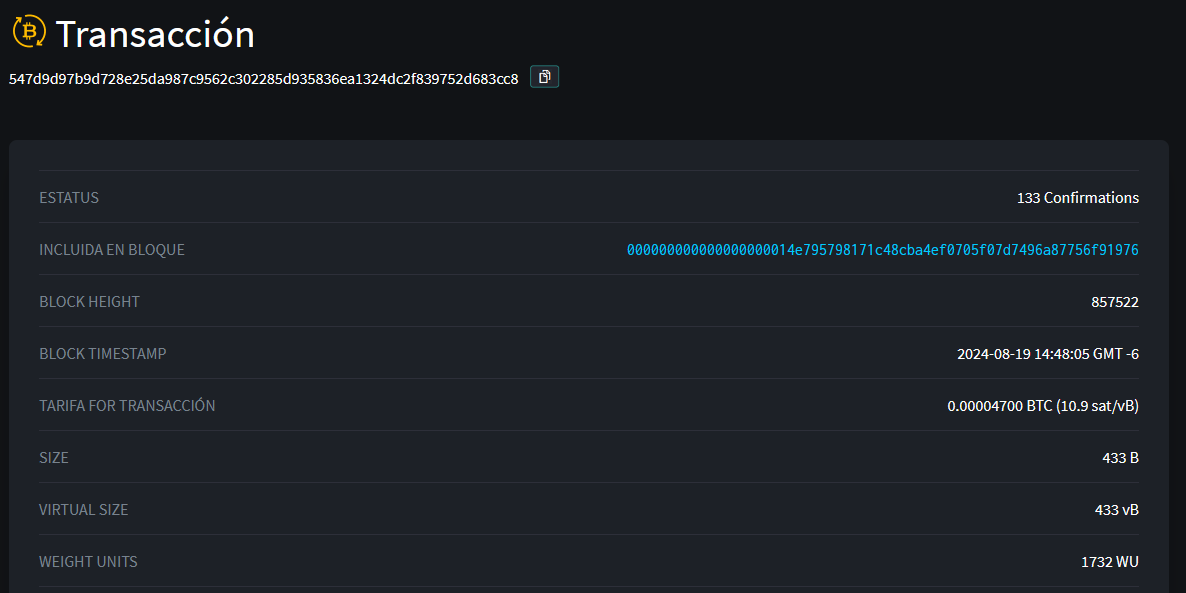Click the BLOCK HEIGHT label

pyautogui.click(x=89, y=302)
